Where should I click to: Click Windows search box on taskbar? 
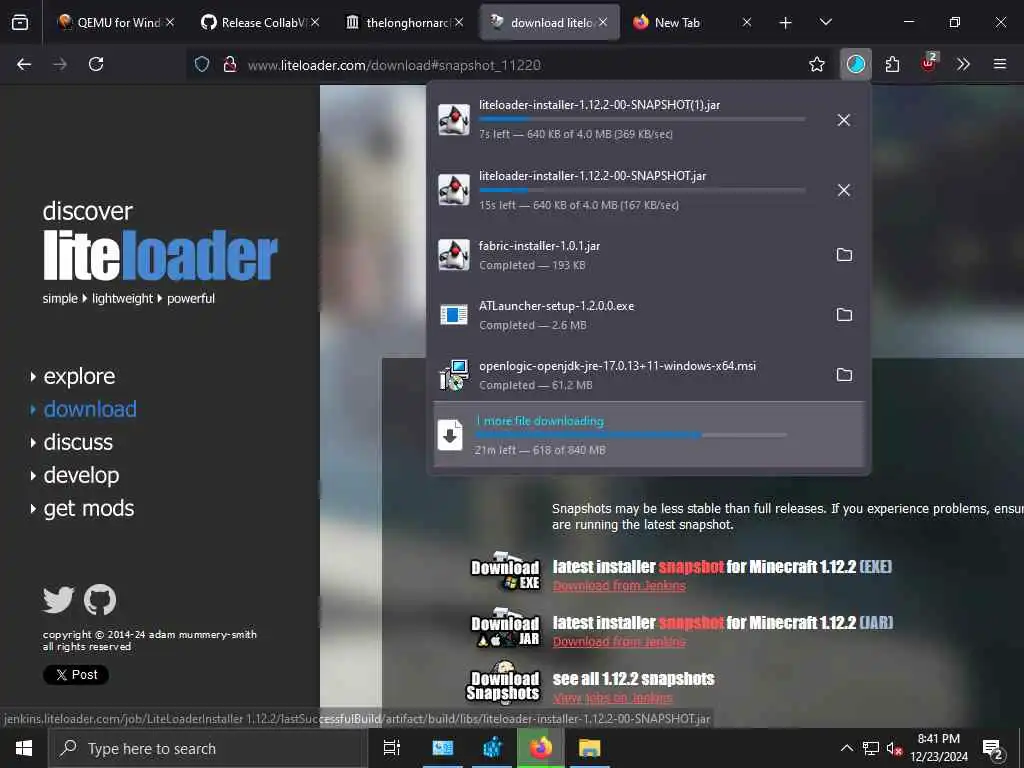208,748
